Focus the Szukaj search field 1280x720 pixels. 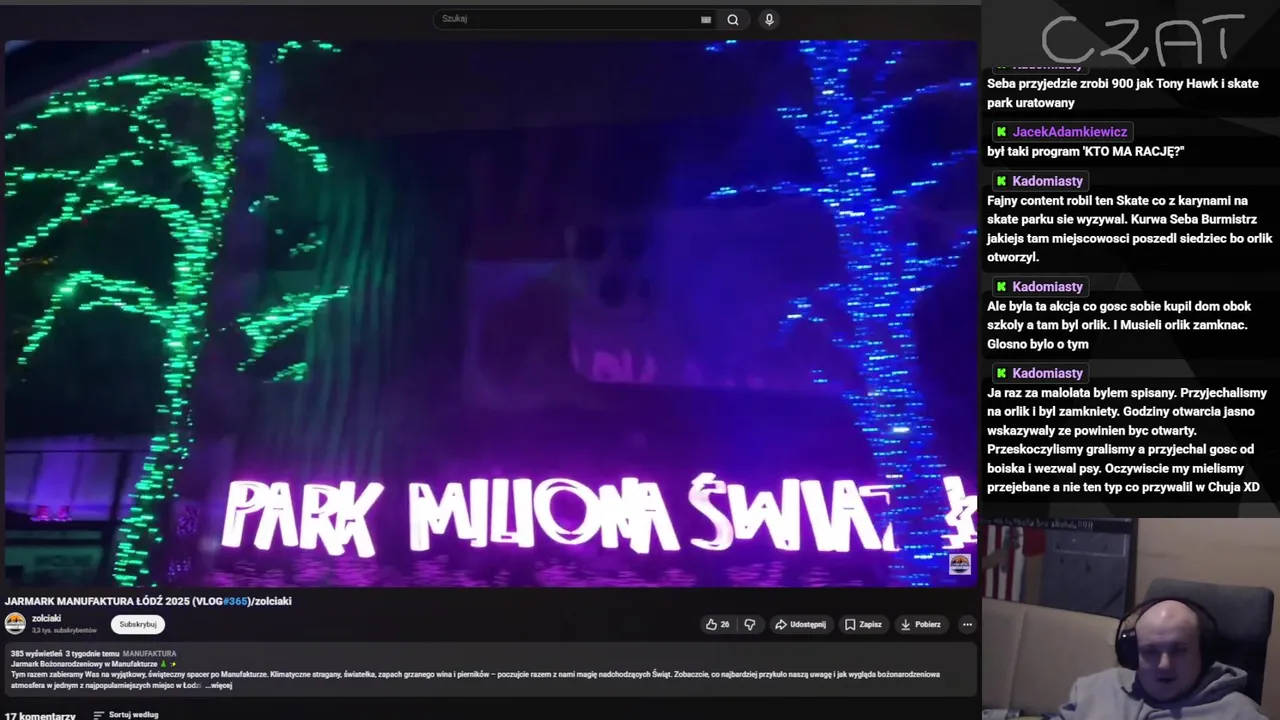pyautogui.click(x=570, y=19)
